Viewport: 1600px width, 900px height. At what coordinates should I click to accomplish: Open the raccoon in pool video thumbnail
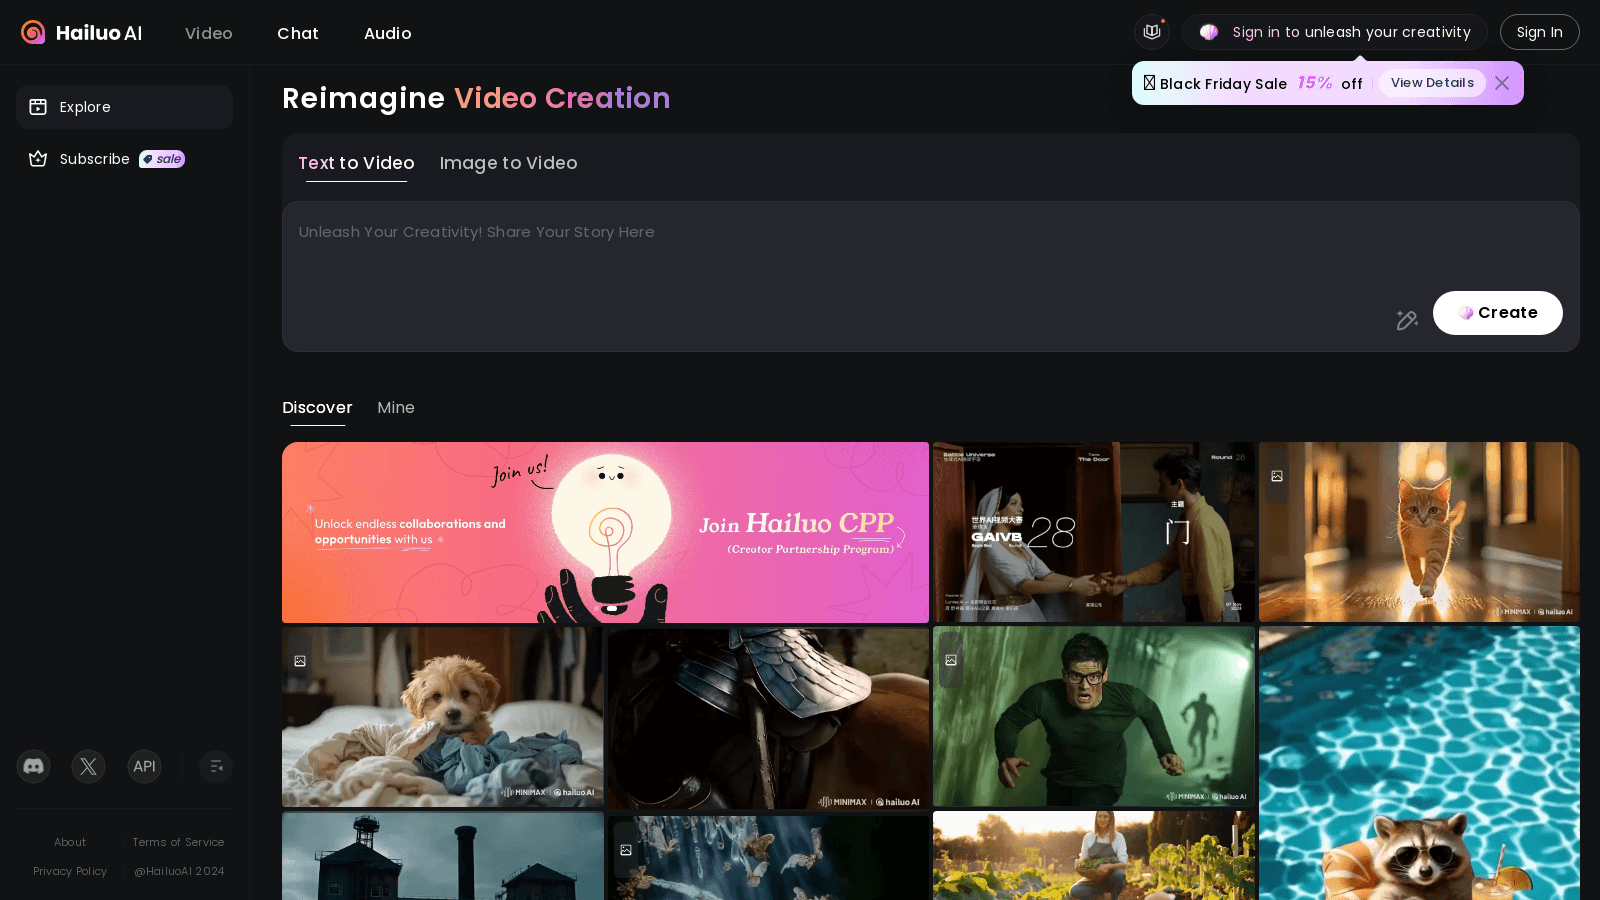[1419, 763]
